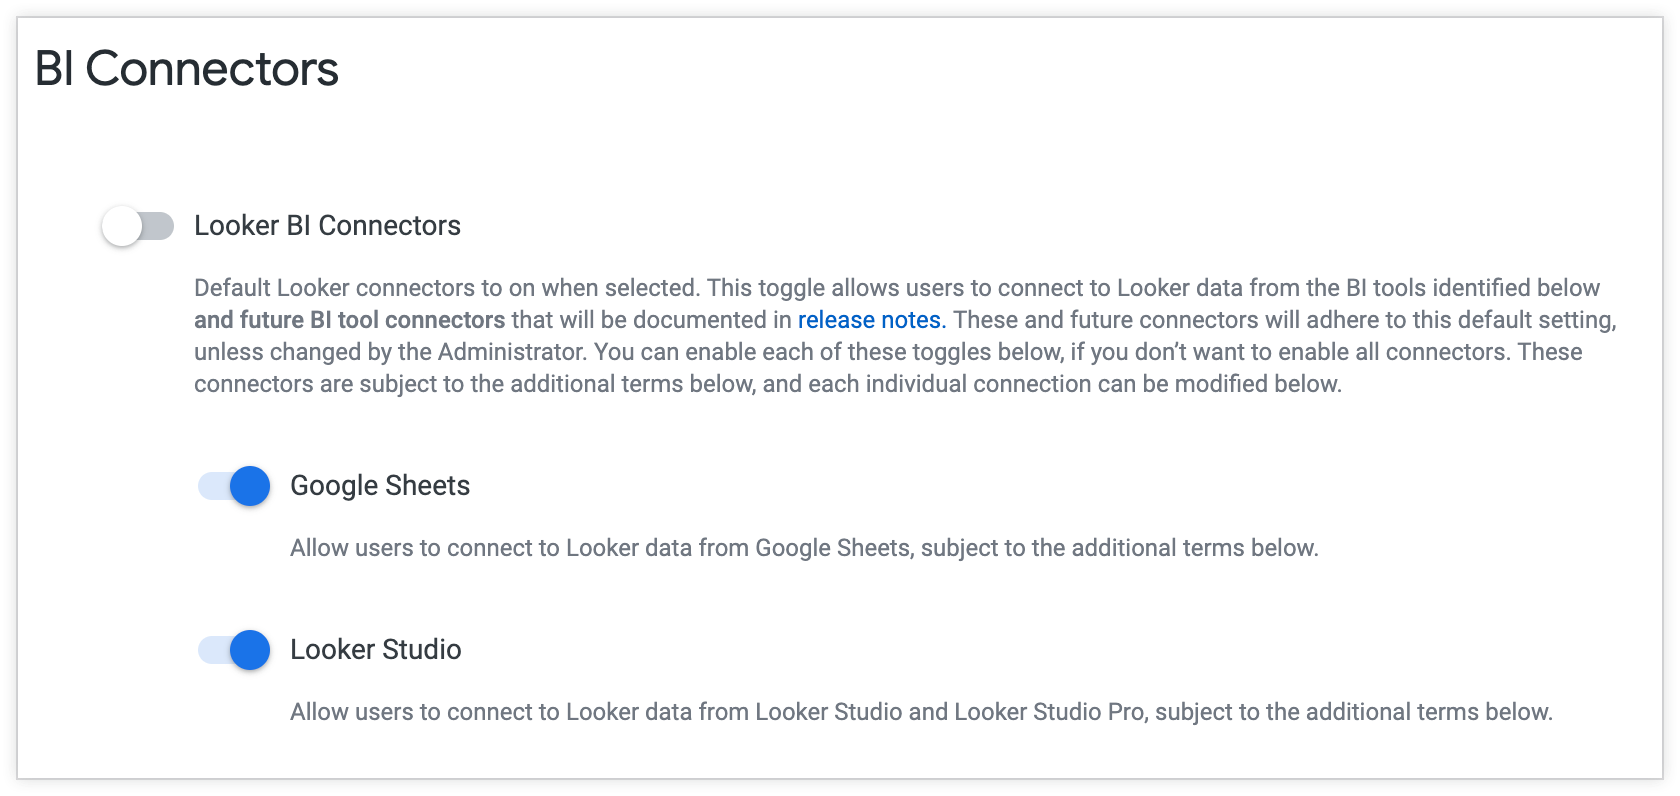This screenshot has height=796, width=1680.
Task: Click the Google Sheets description sentence
Action: pyautogui.click(x=804, y=548)
